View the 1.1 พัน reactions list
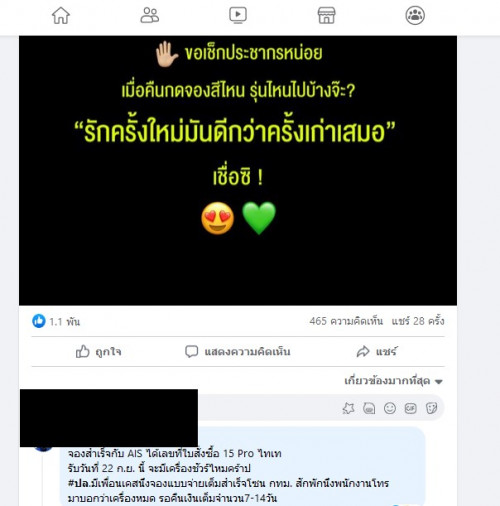500x506 pixels. pyautogui.click(x=65, y=322)
